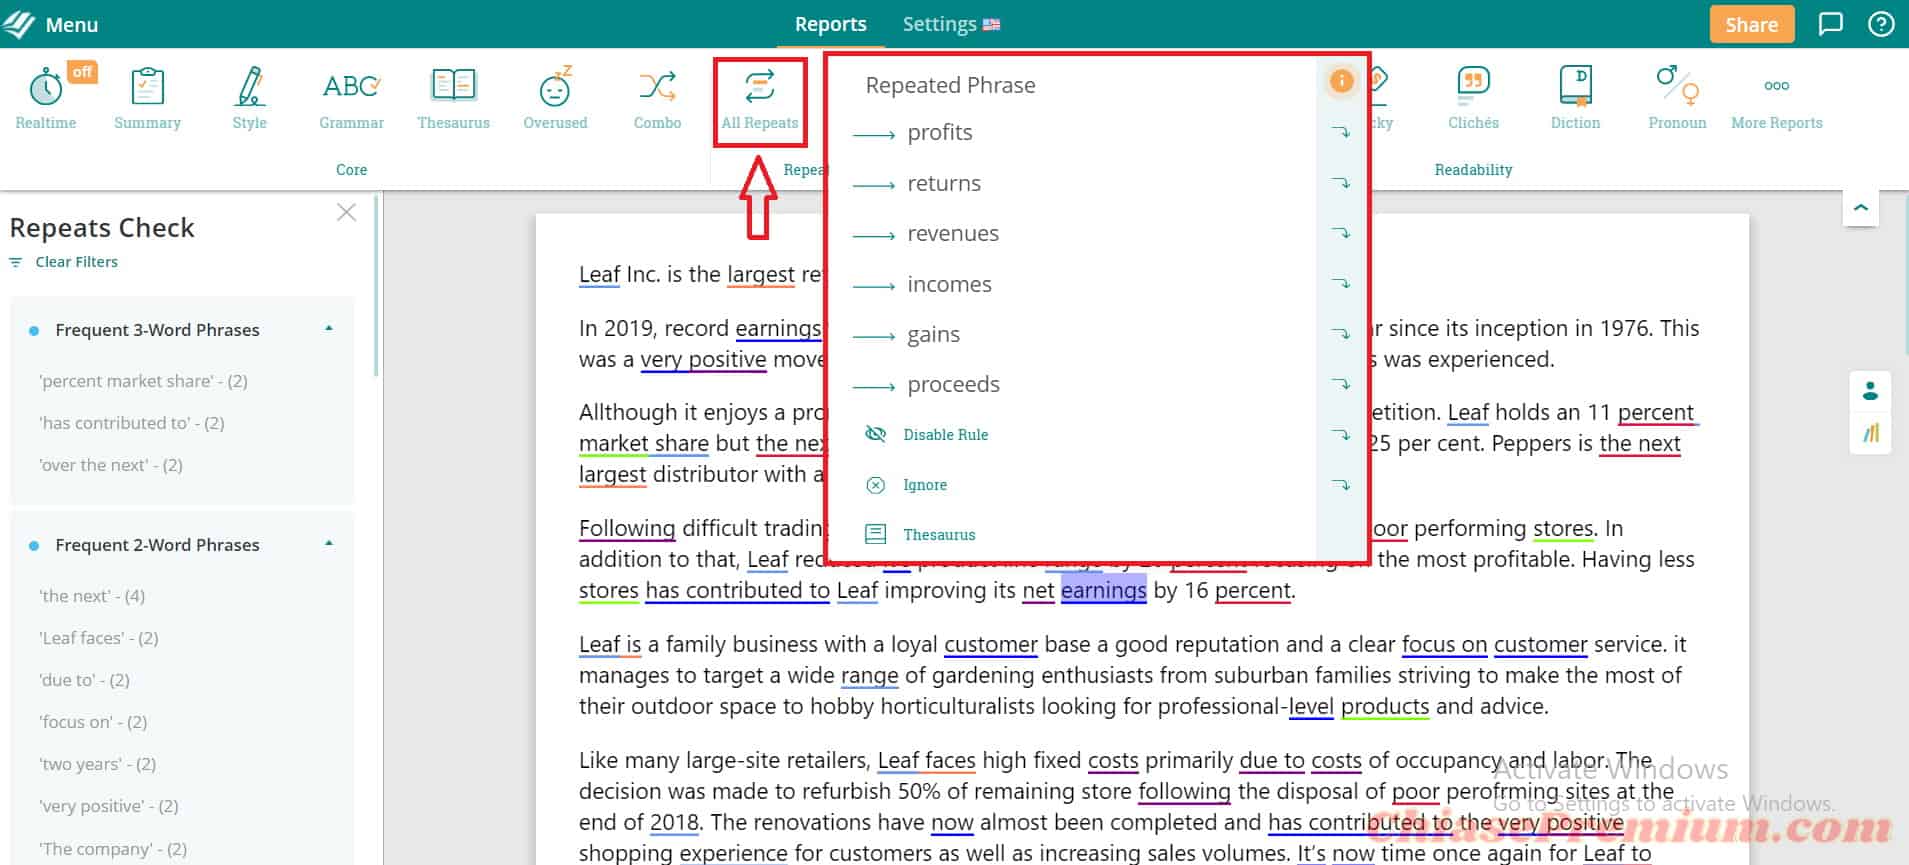This screenshot has height=865, width=1909.
Task: Collapse Frequent 2-Word Phrases section
Action: tap(329, 544)
